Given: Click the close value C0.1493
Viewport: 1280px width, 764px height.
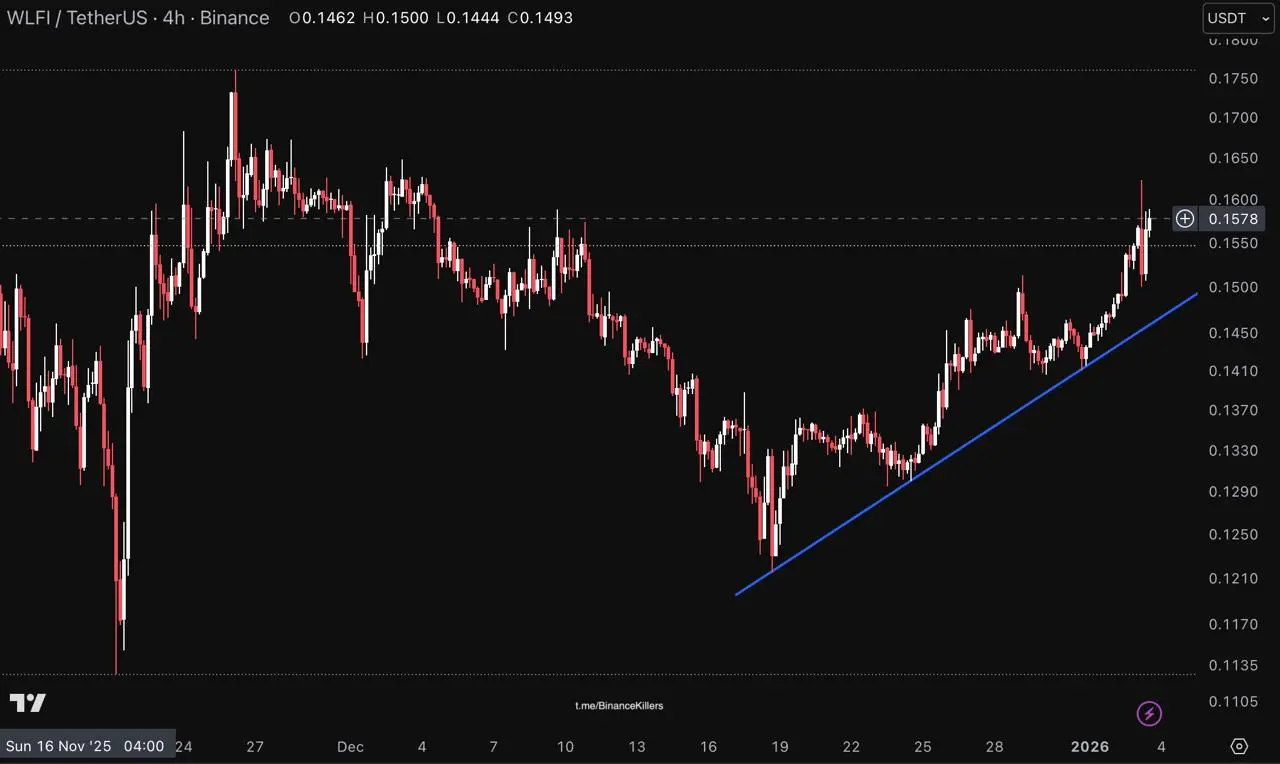Looking at the screenshot, I should click(x=540, y=18).
